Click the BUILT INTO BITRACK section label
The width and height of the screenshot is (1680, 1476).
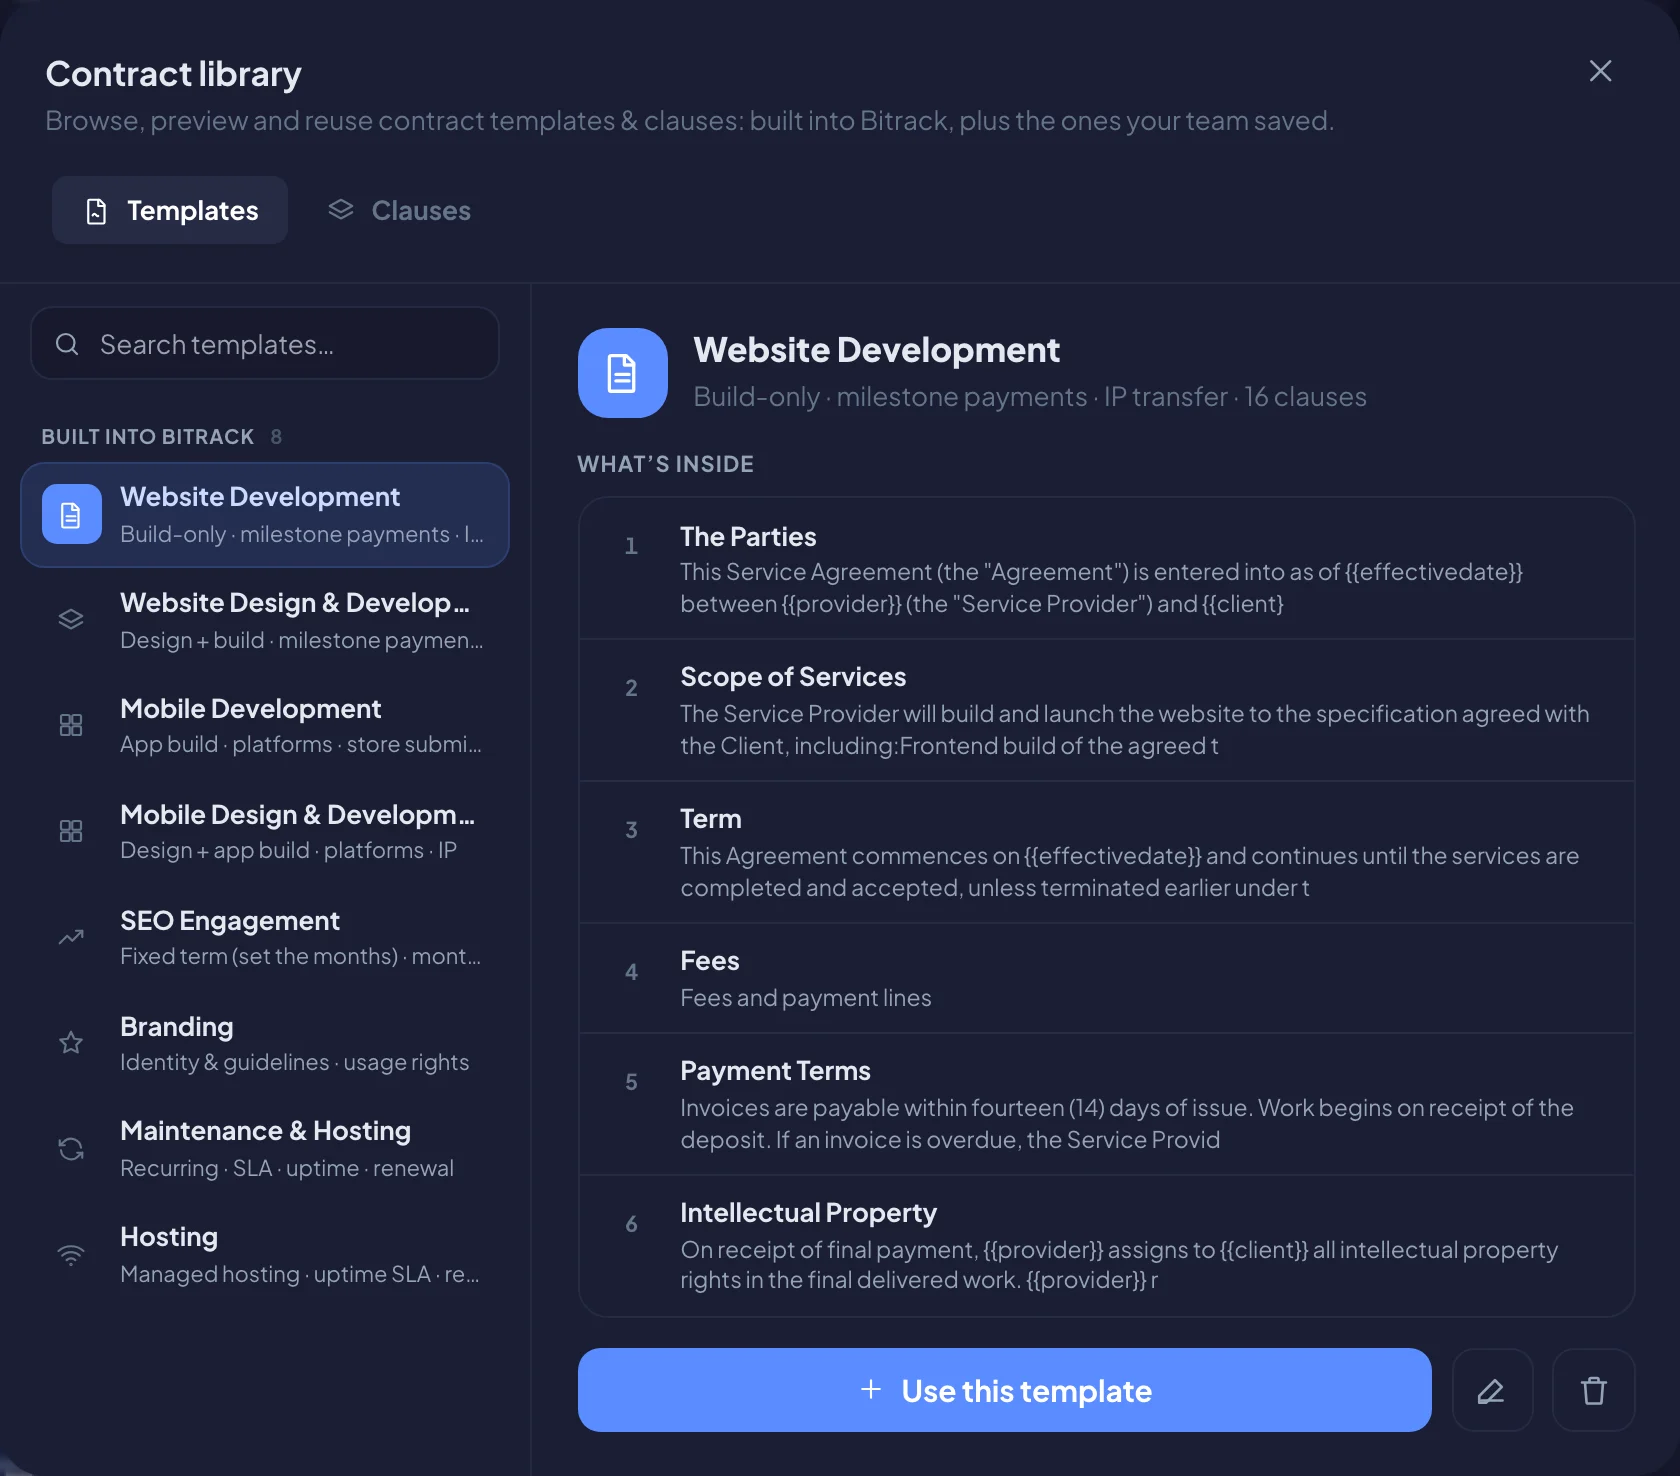click(148, 437)
